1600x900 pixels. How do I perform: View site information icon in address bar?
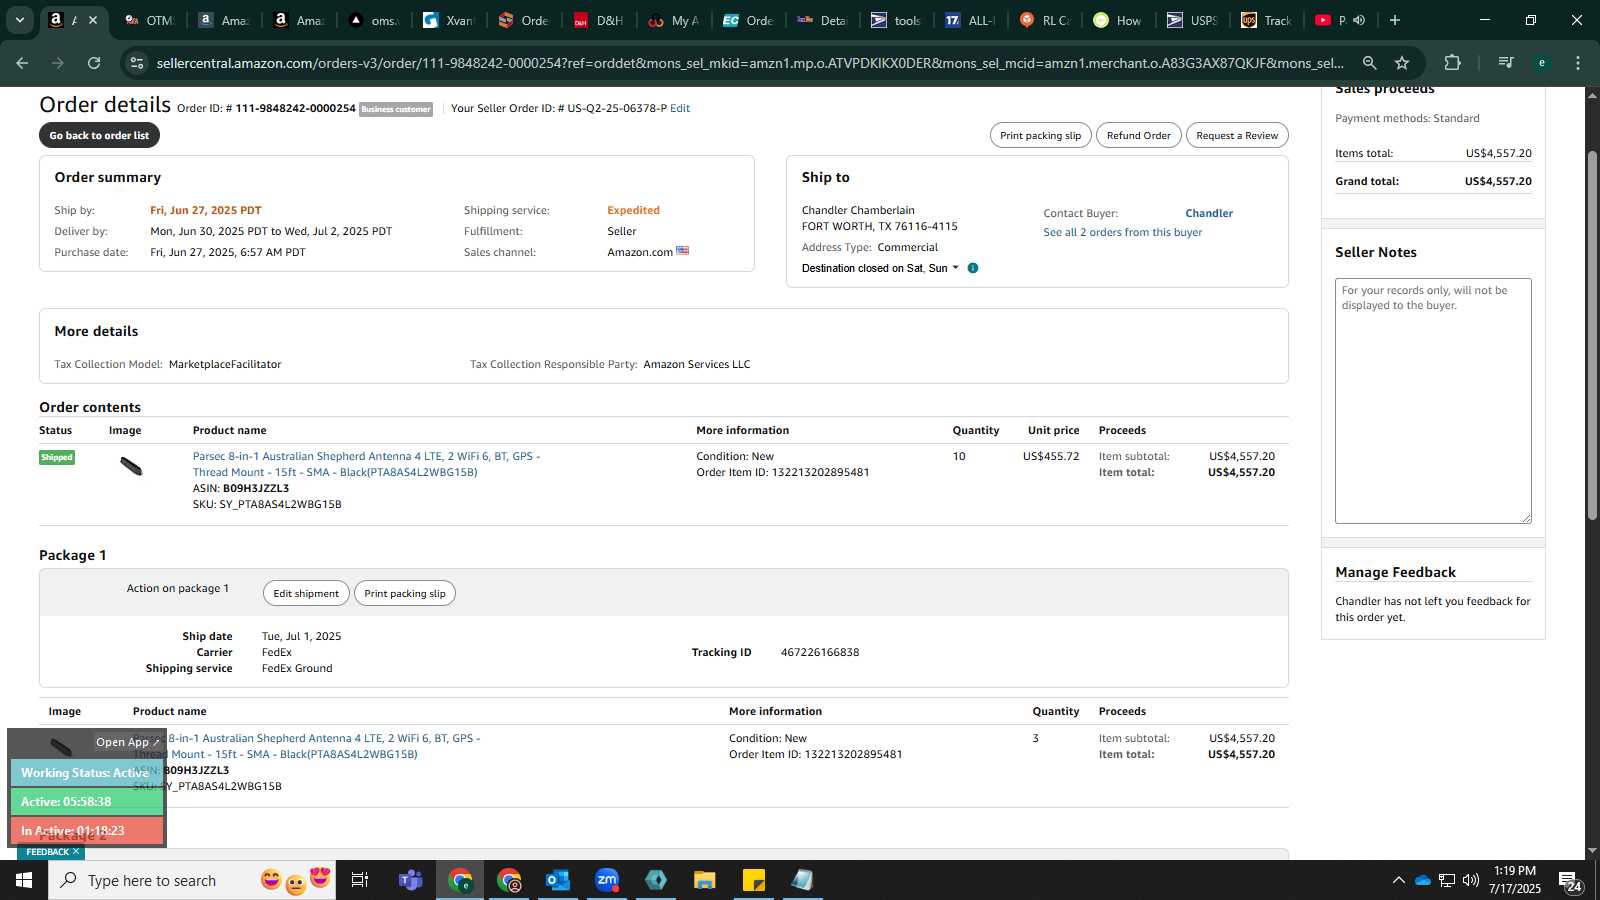[137, 63]
